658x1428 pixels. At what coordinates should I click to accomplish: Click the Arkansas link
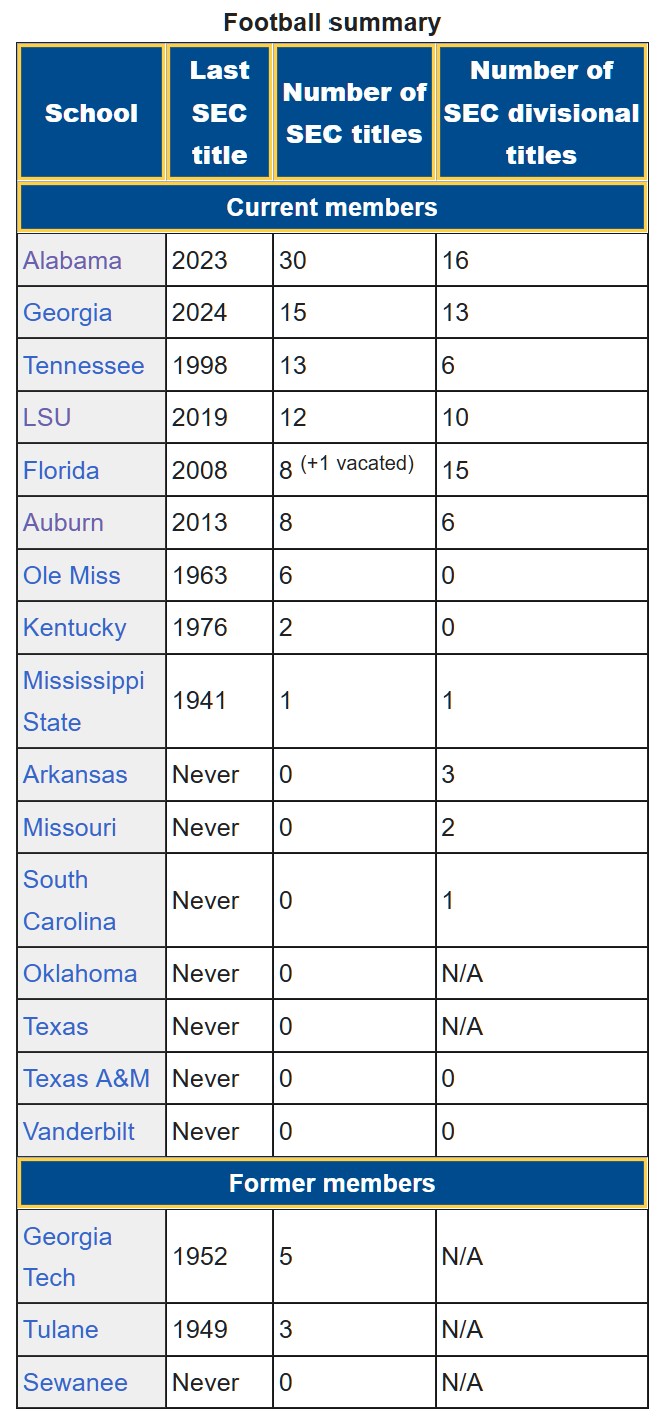tap(75, 775)
